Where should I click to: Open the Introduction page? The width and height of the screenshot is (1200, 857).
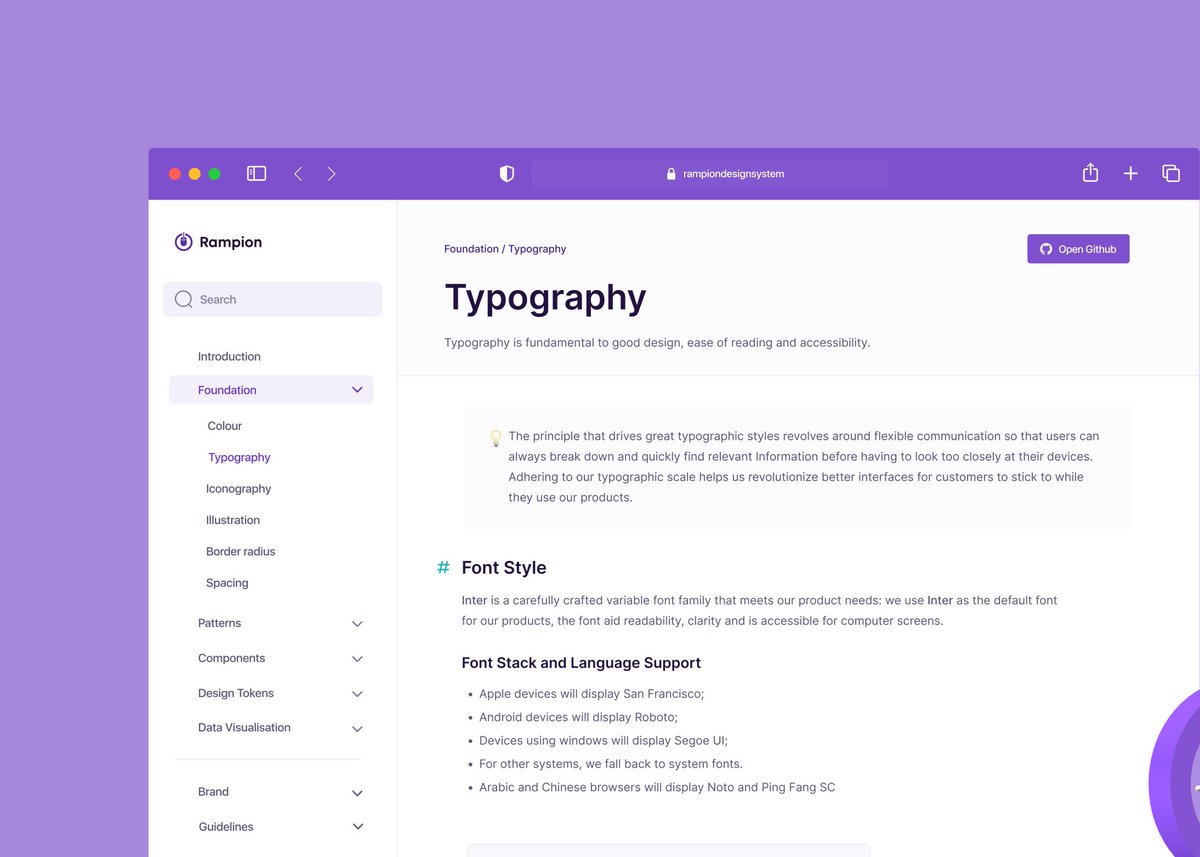click(x=229, y=356)
